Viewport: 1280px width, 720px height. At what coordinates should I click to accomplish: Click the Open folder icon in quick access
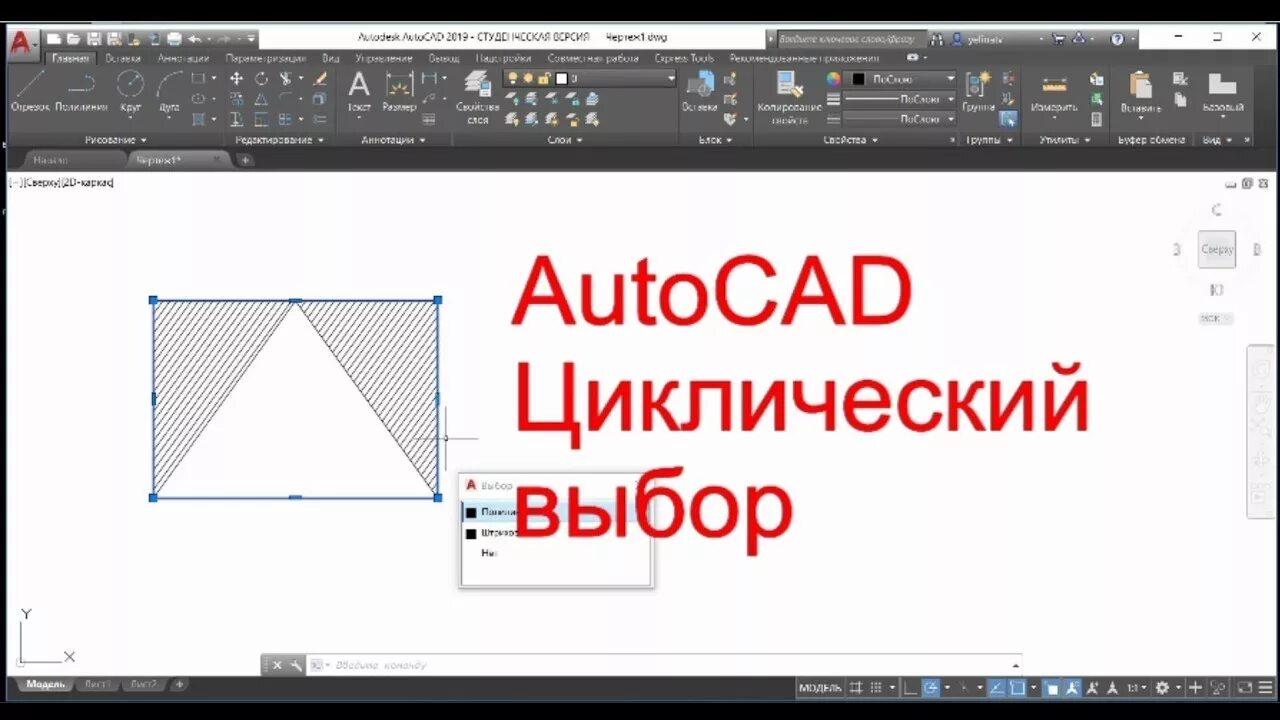pos(73,39)
